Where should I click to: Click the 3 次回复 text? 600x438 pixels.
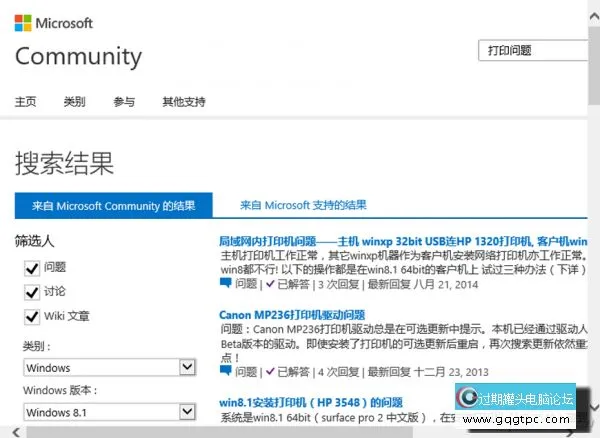point(339,284)
